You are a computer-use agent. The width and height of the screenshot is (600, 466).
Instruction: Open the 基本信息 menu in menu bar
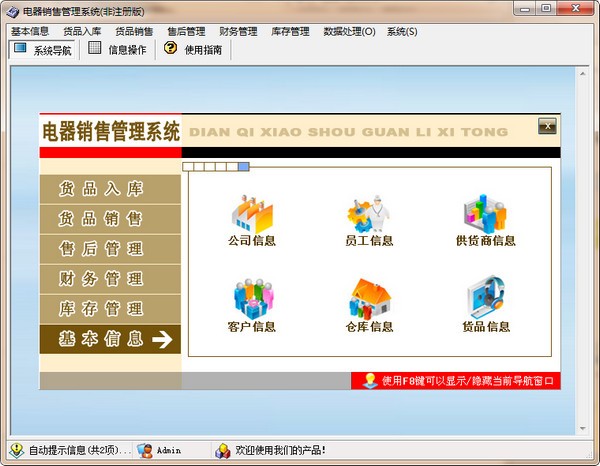30,31
